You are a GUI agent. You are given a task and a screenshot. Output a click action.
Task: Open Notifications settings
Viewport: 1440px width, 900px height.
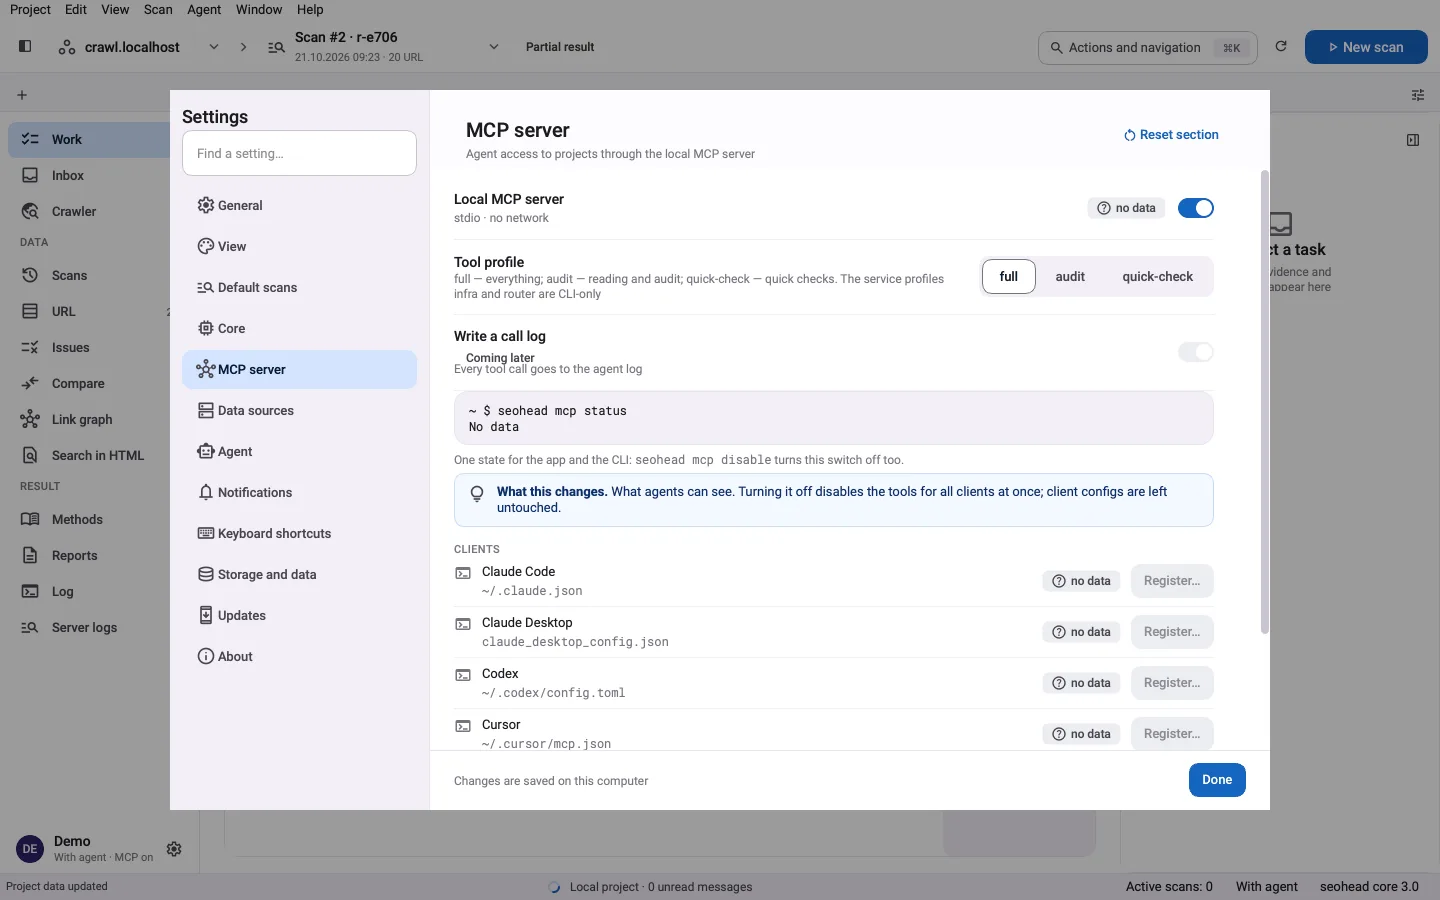click(x=299, y=492)
